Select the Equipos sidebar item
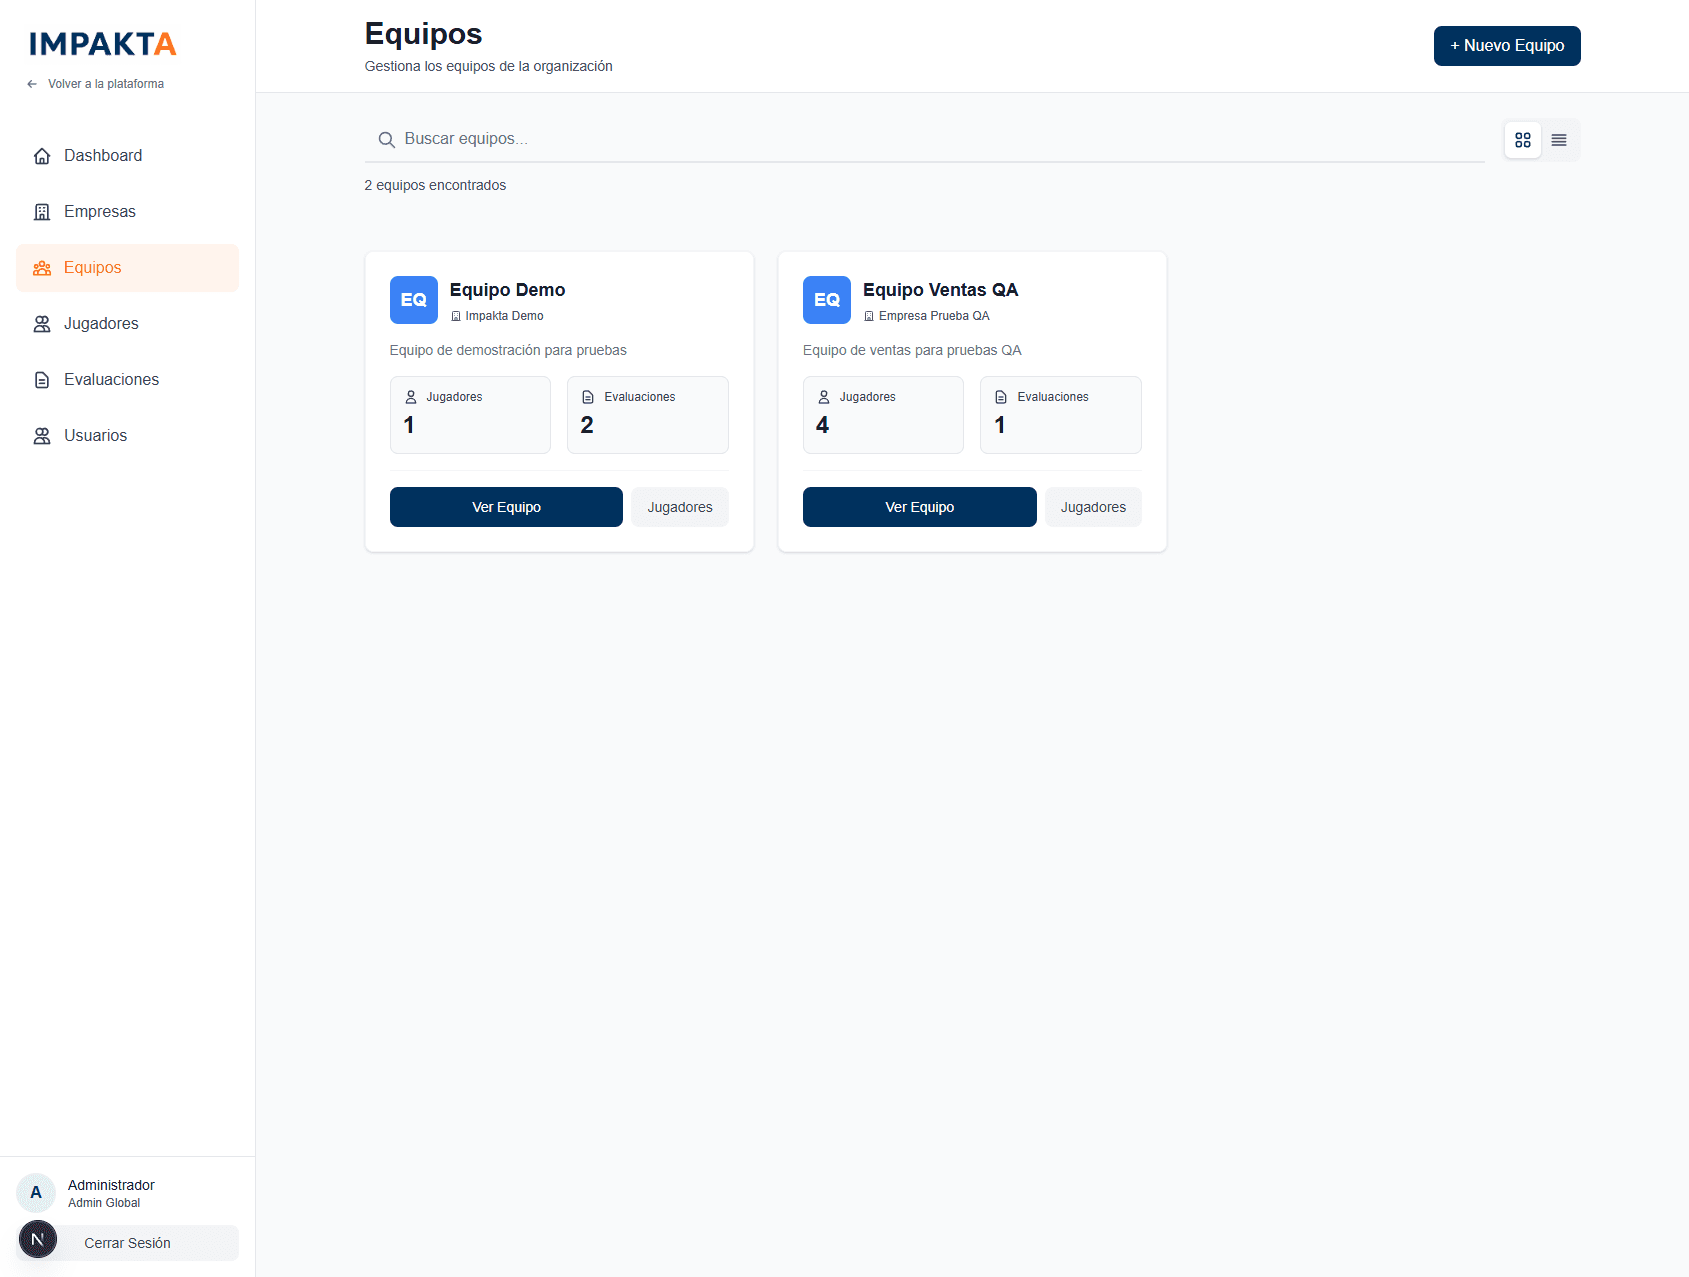 (92, 268)
